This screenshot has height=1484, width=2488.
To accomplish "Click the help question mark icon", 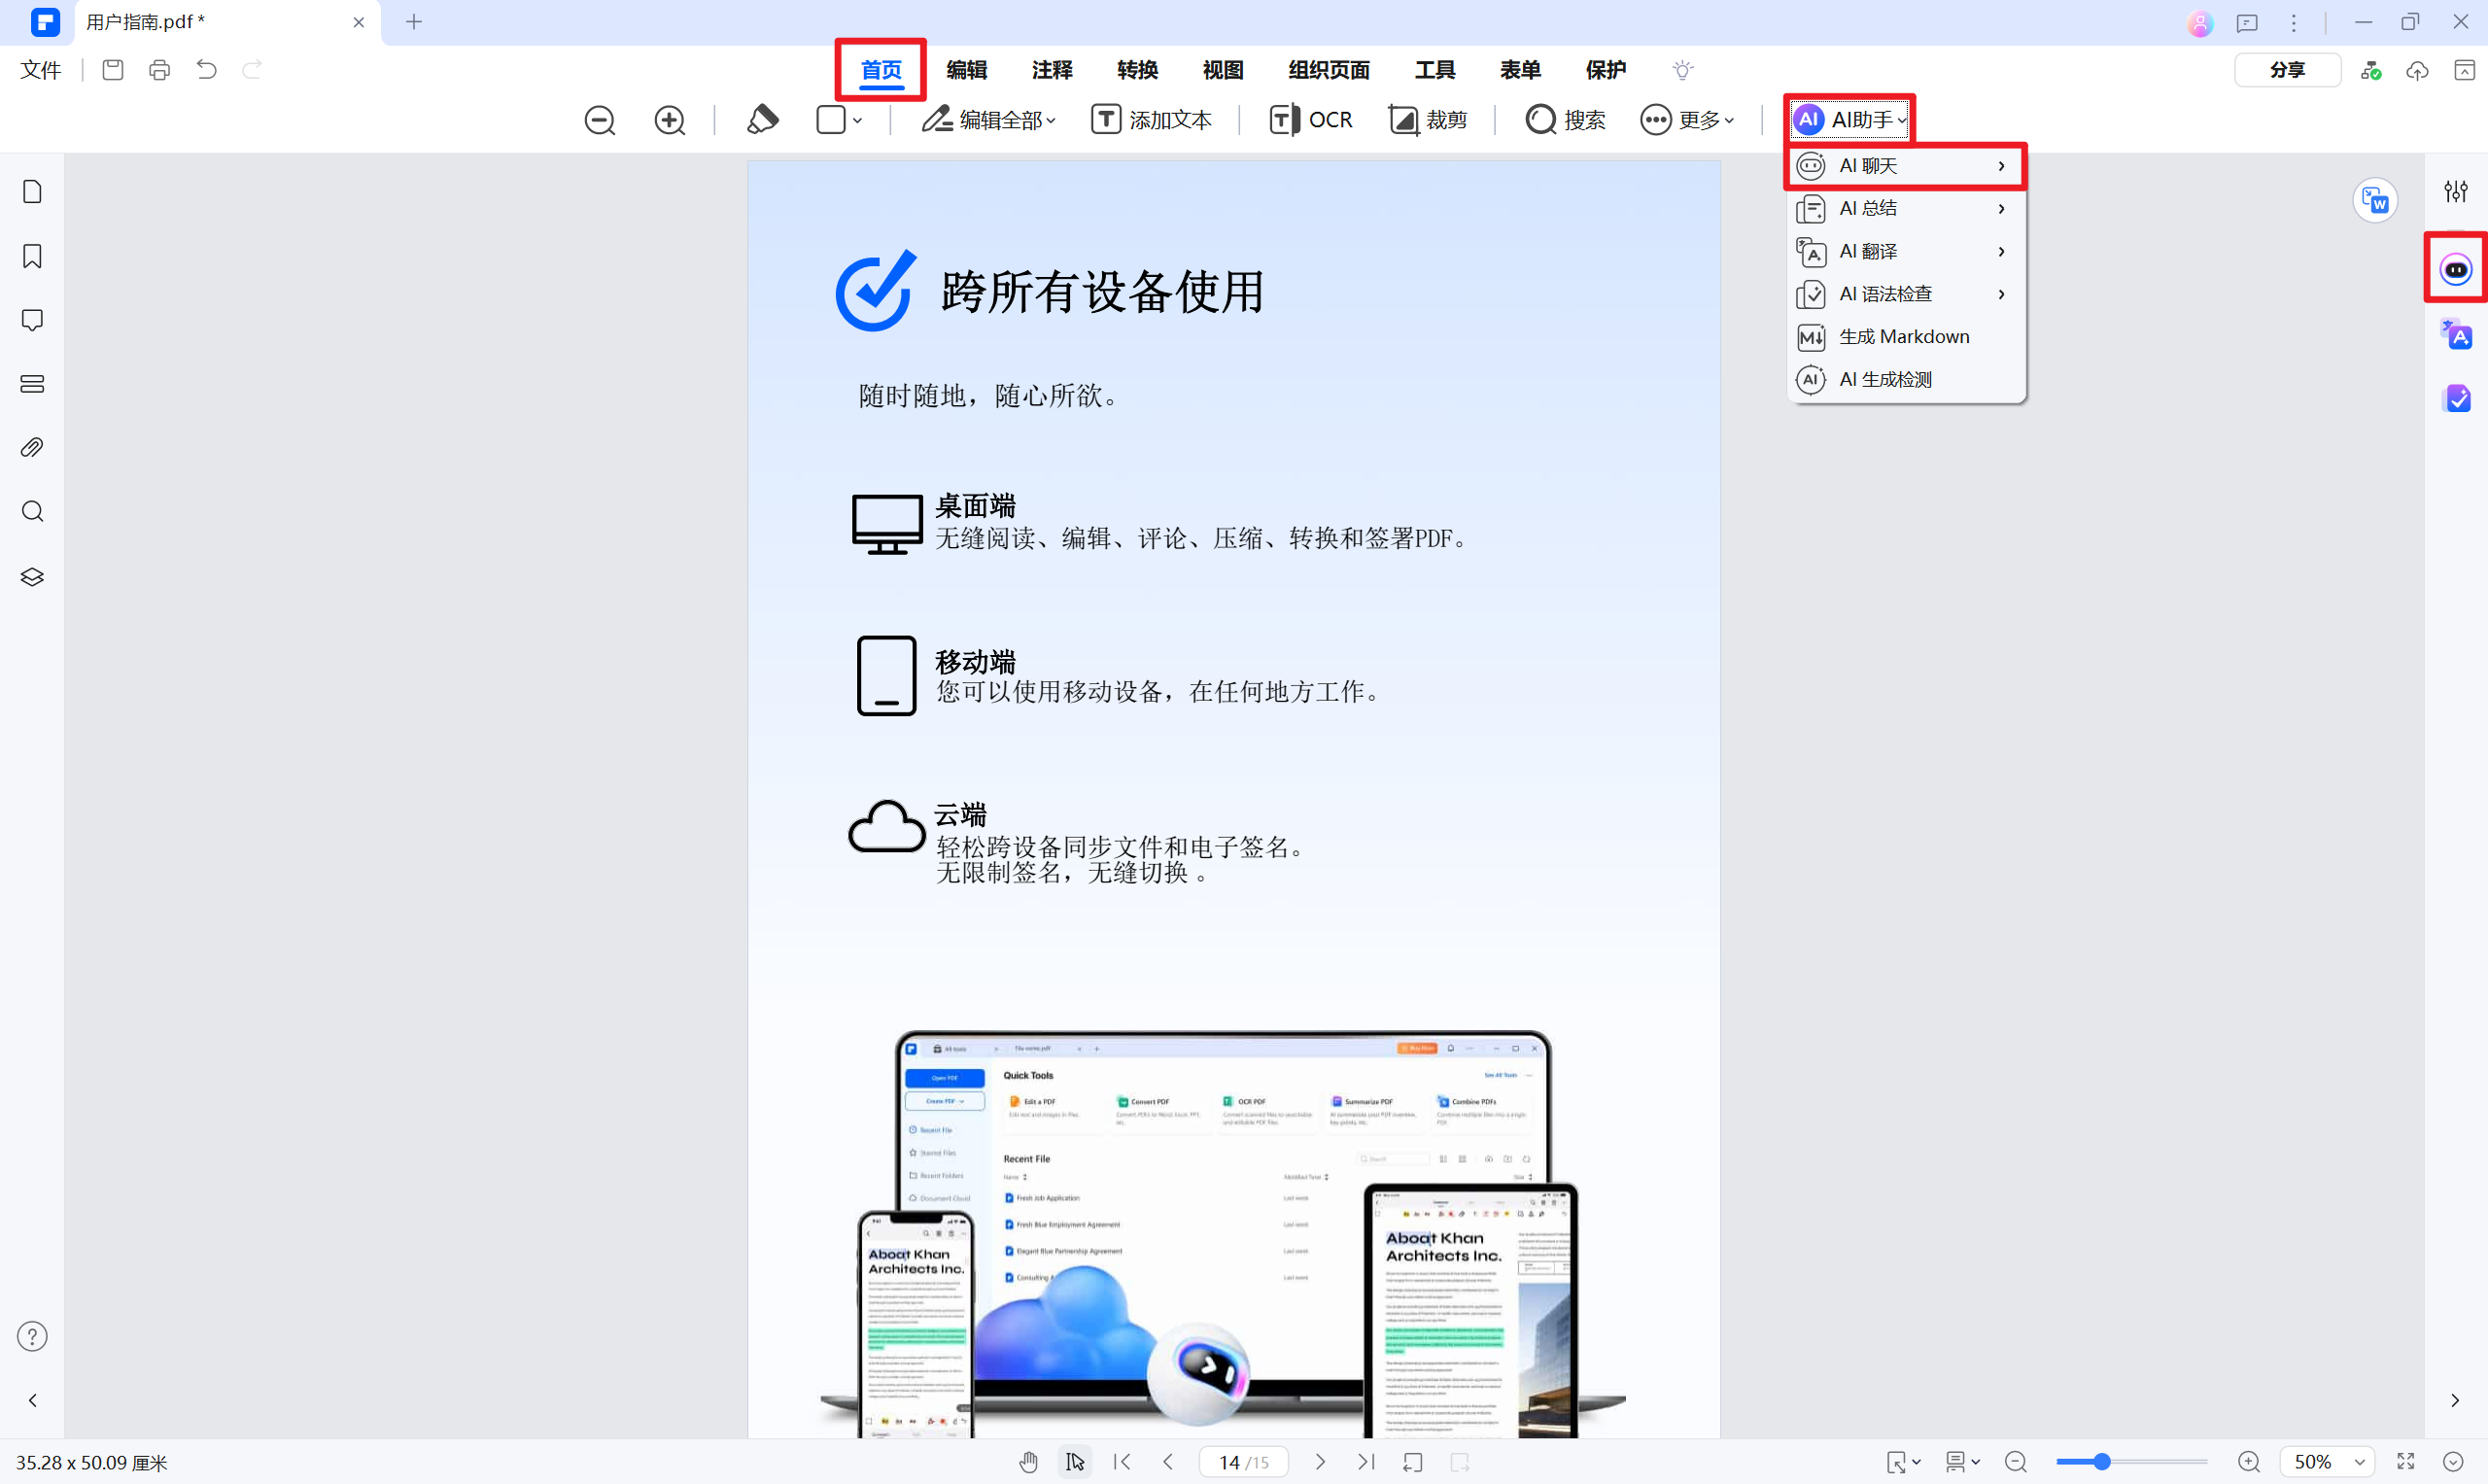I will (x=32, y=1337).
